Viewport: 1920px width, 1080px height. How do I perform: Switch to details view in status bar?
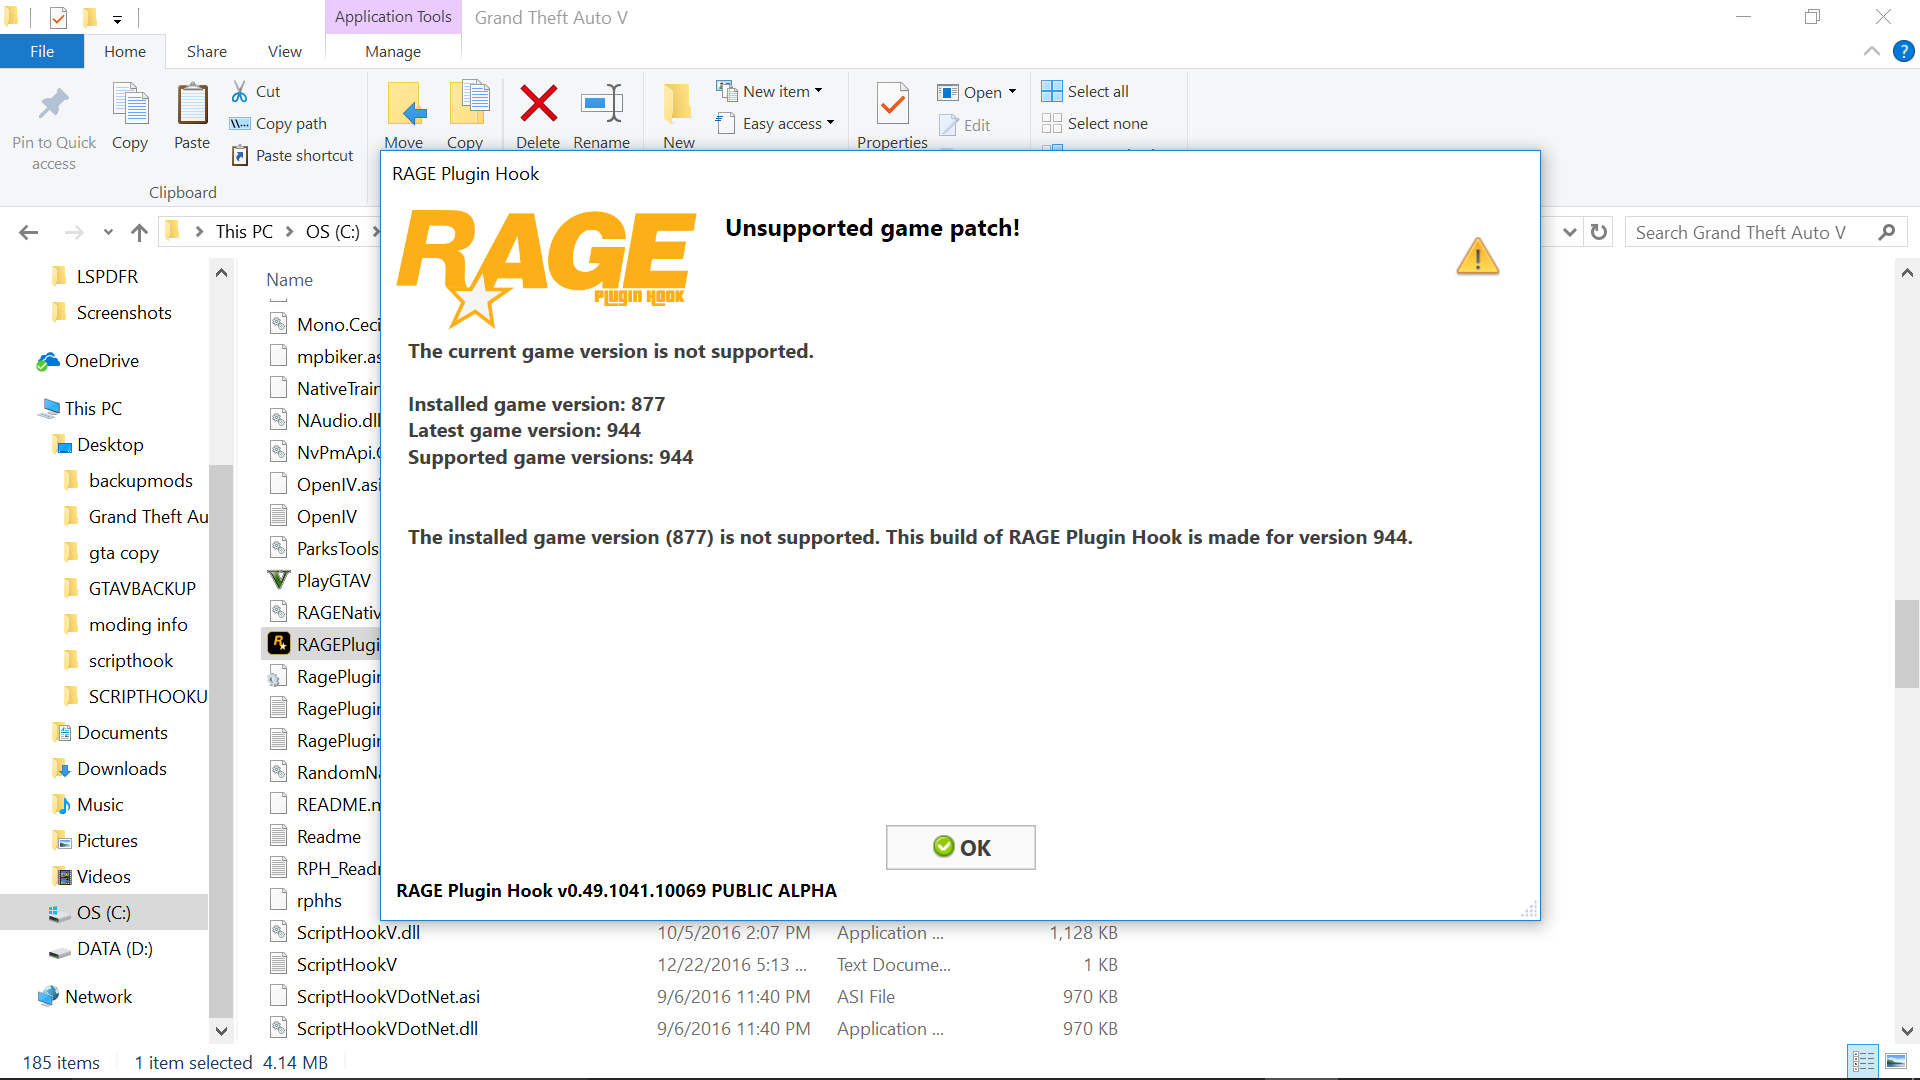pyautogui.click(x=1863, y=1061)
